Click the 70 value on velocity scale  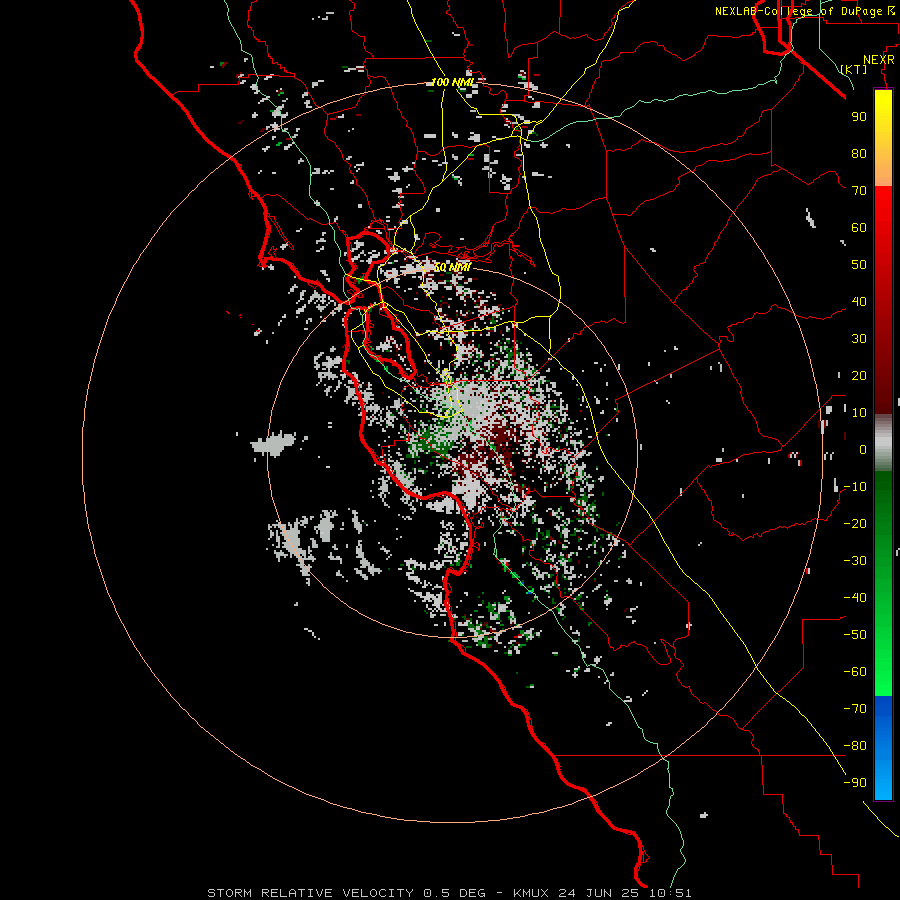[x=859, y=191]
